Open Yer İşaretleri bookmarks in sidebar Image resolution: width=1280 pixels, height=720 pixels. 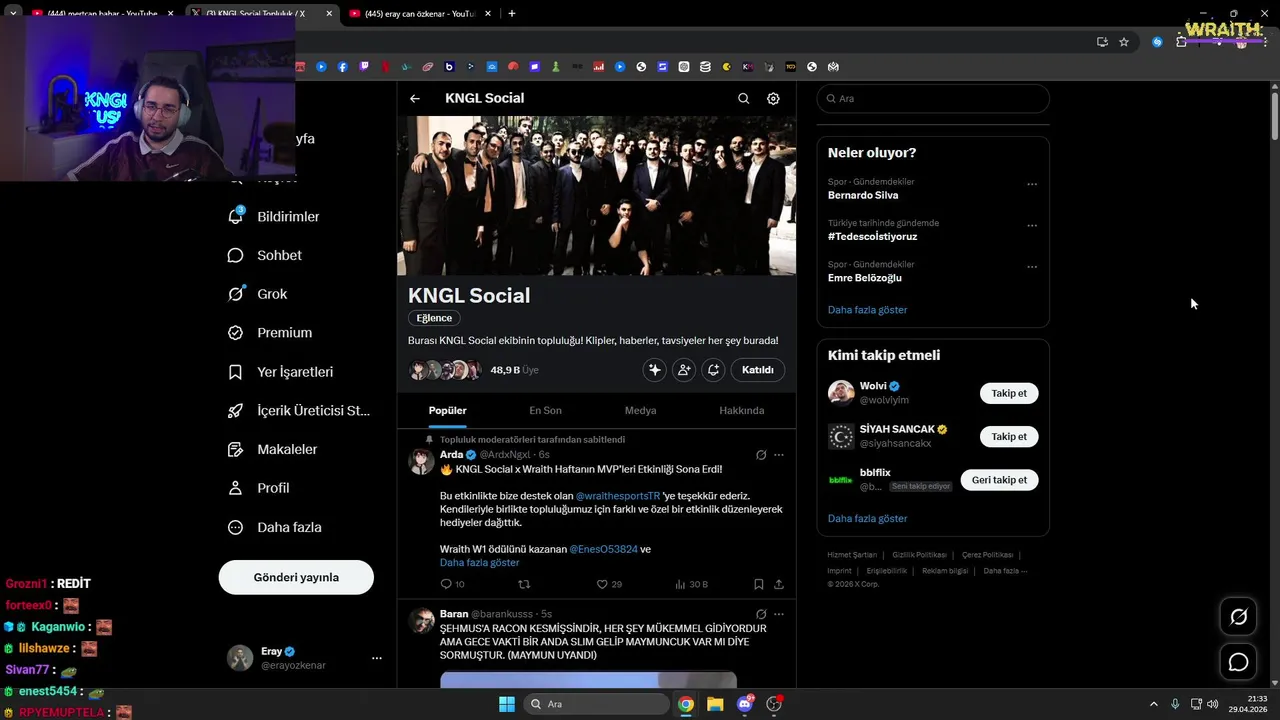click(281, 372)
